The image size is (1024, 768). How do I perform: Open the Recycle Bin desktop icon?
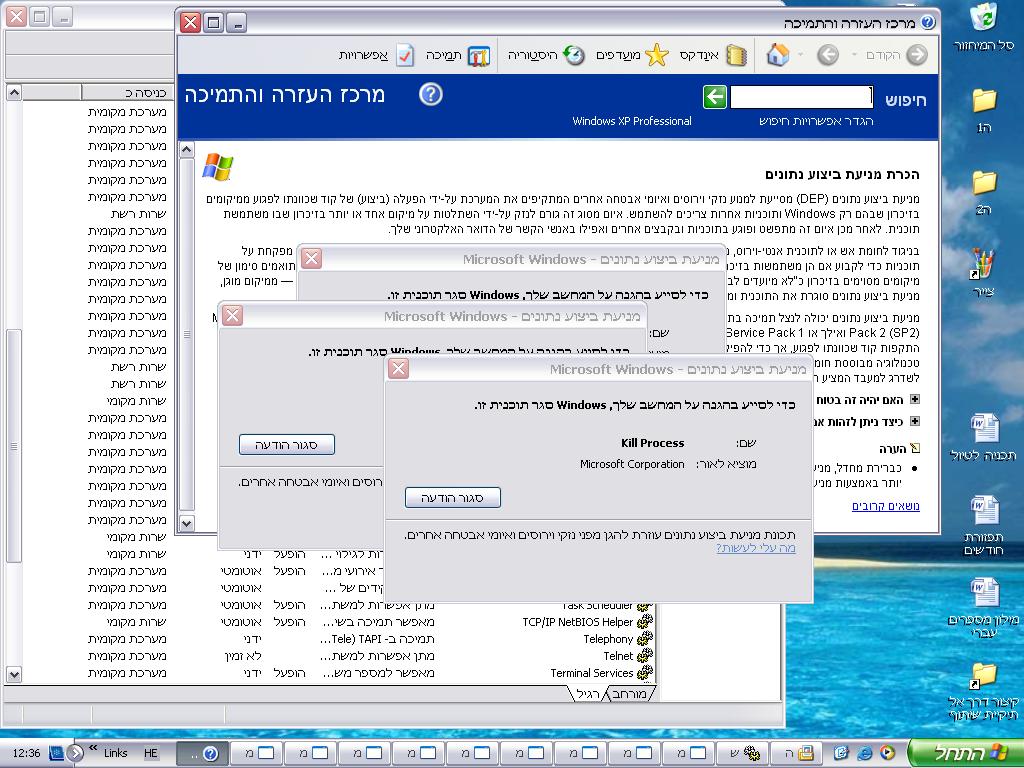pos(984,18)
